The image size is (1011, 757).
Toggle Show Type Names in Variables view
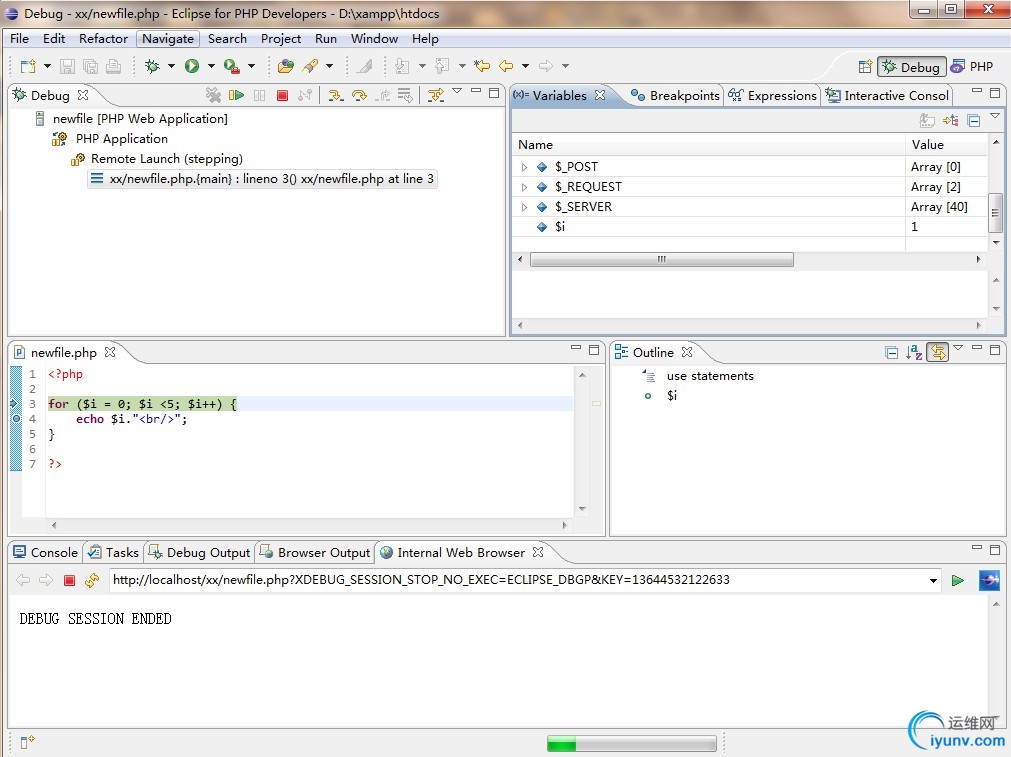point(927,121)
